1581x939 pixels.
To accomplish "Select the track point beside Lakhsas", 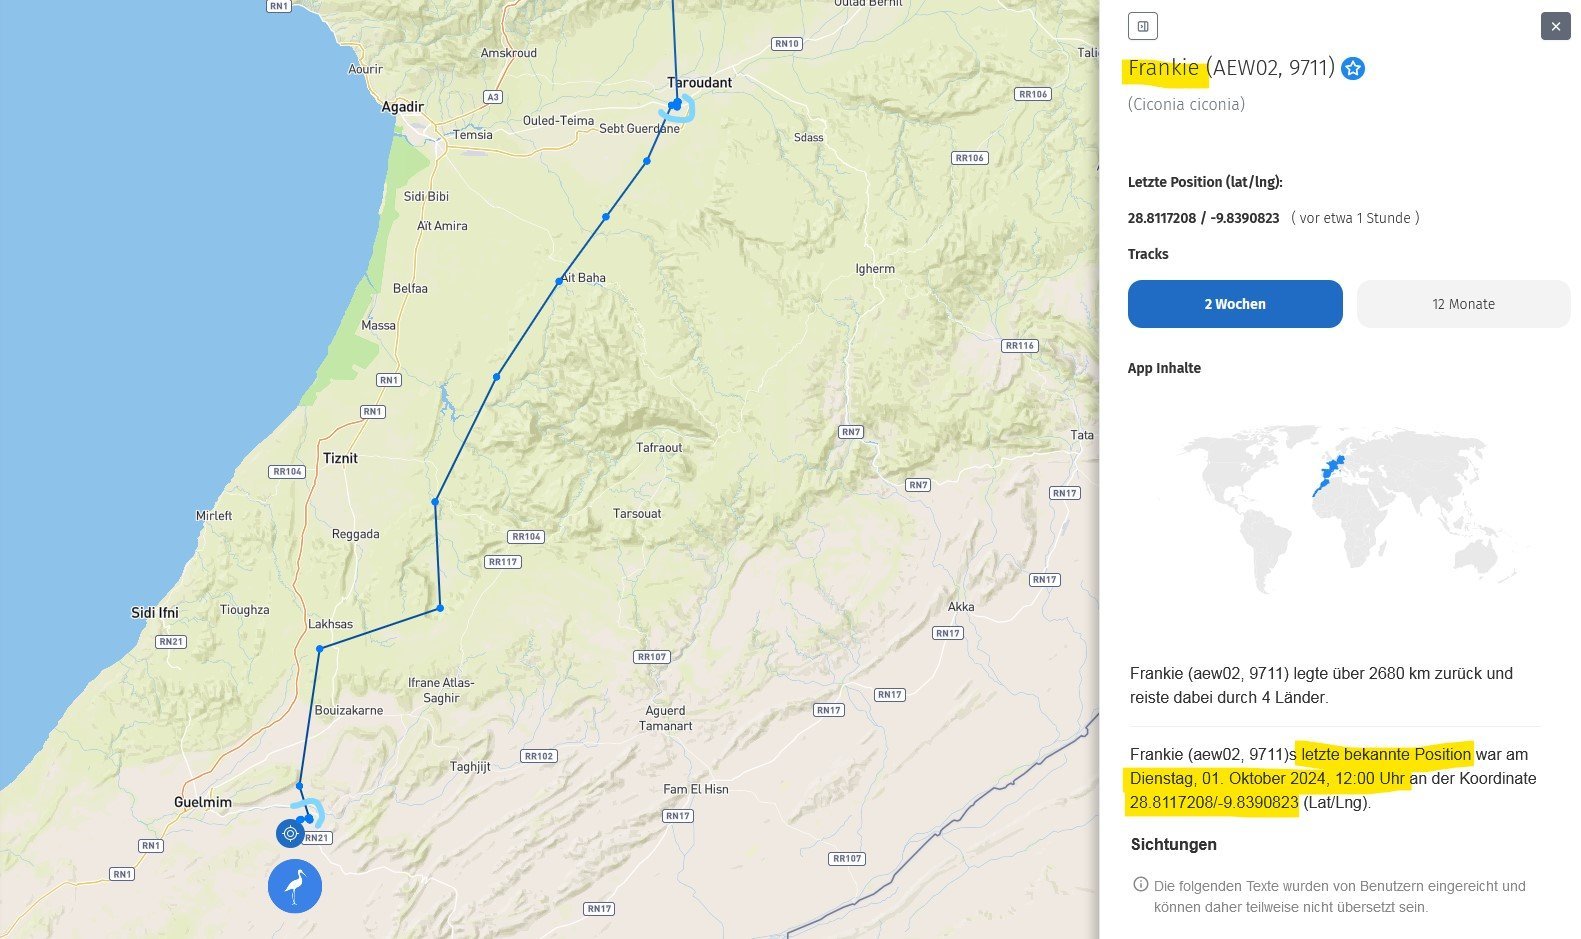I will tap(320, 649).
